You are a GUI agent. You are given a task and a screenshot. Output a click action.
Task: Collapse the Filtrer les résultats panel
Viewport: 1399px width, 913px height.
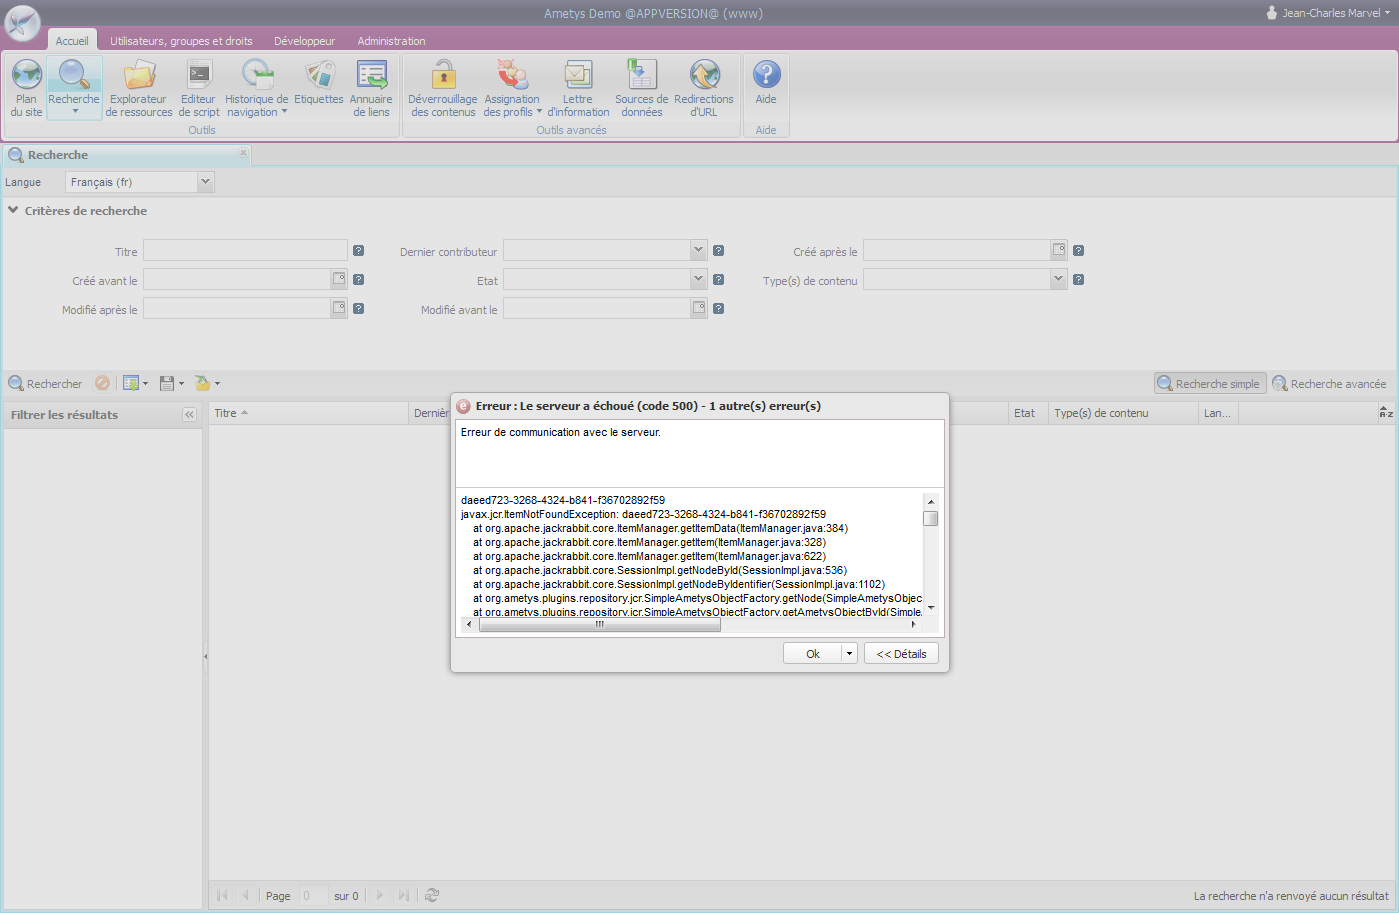click(190, 414)
